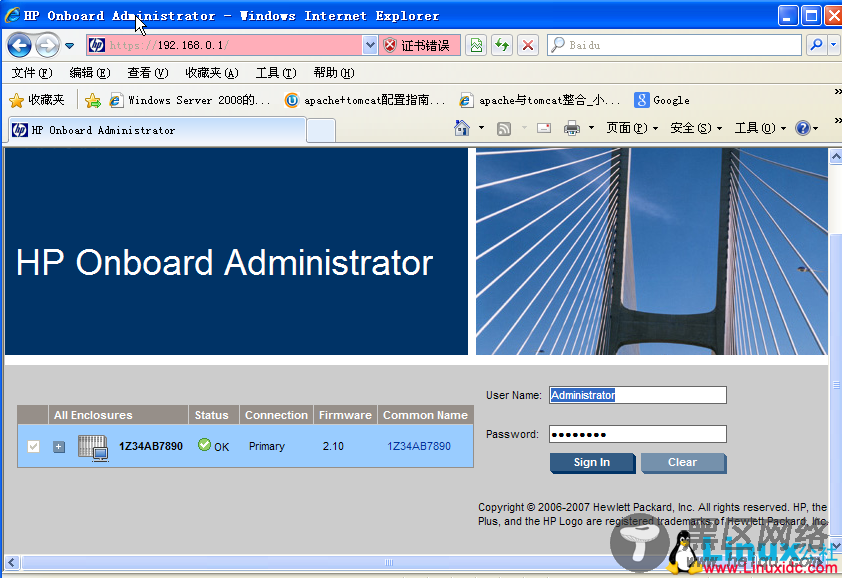This screenshot has width=842, height=578.
Task: Click the 收藏夹 favorites star button
Action: (x=37, y=100)
